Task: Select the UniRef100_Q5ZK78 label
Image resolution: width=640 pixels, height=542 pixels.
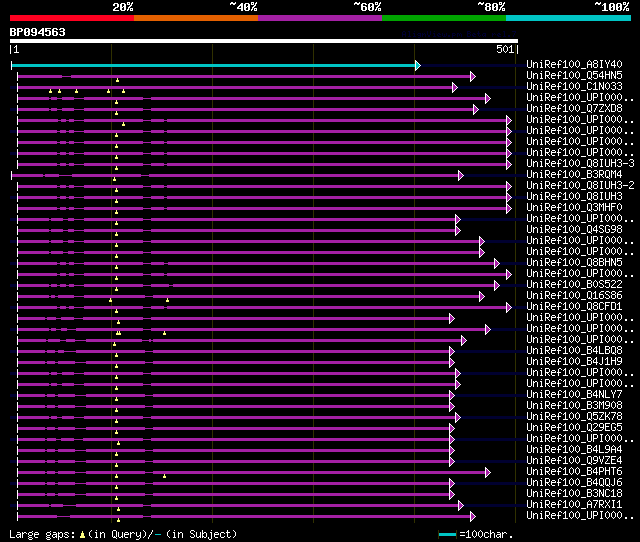Action: click(x=574, y=417)
